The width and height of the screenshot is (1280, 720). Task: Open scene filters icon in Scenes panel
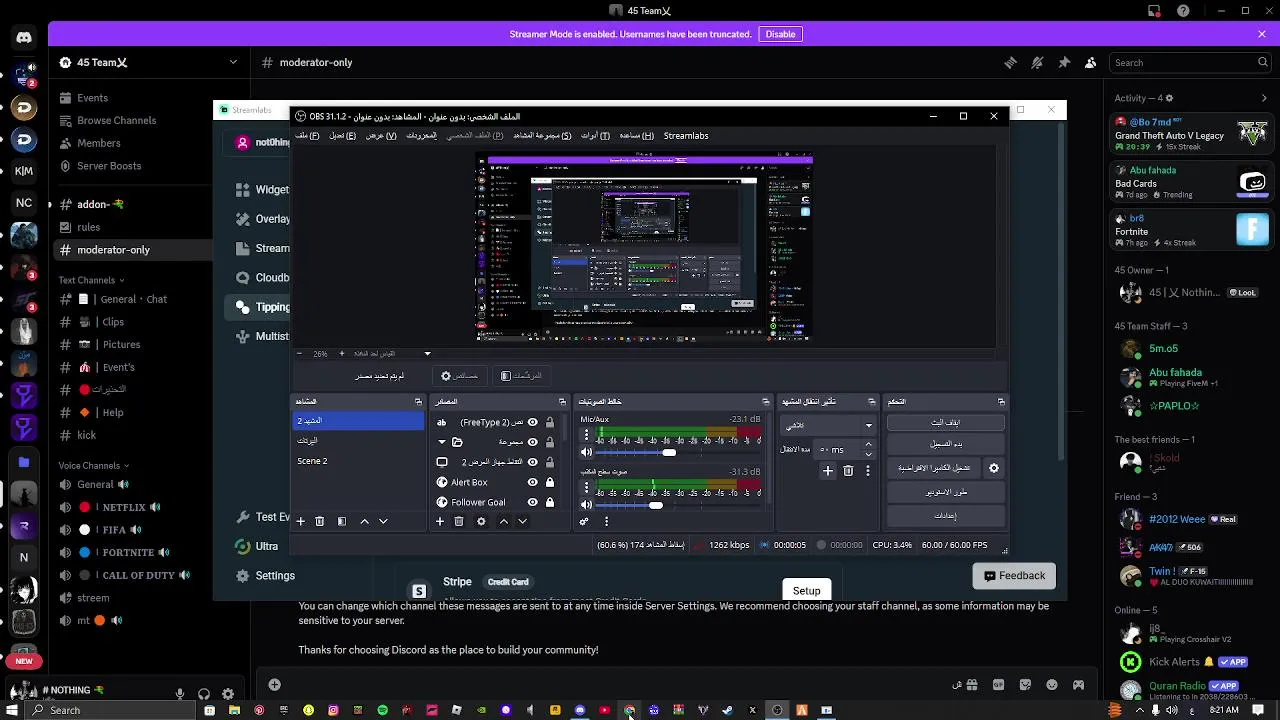pos(342,521)
